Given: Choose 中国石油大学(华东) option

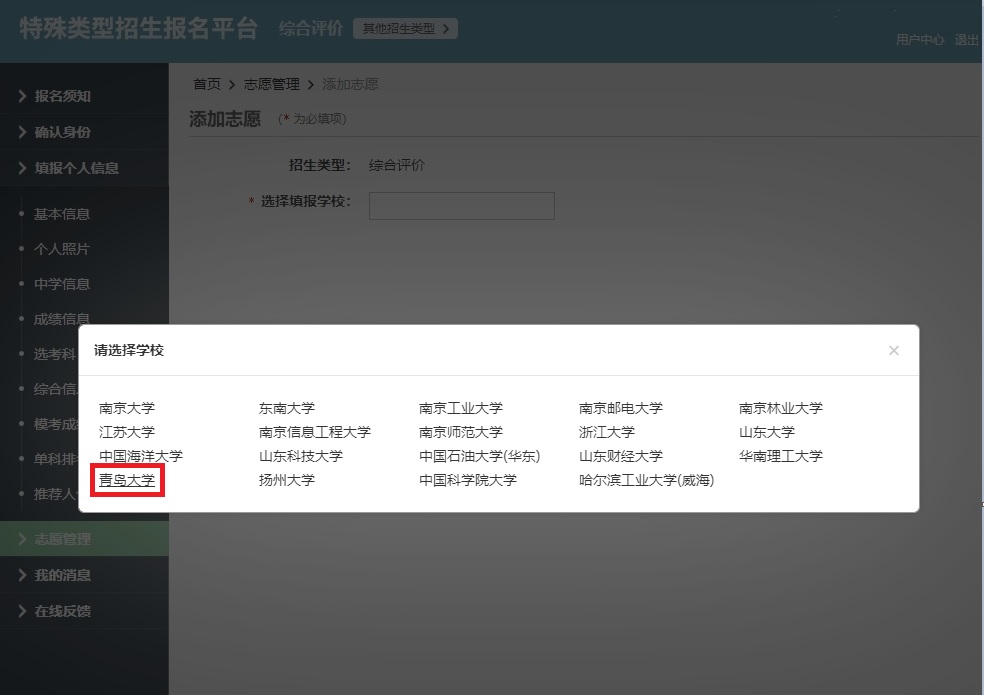Looking at the screenshot, I should click(479, 456).
